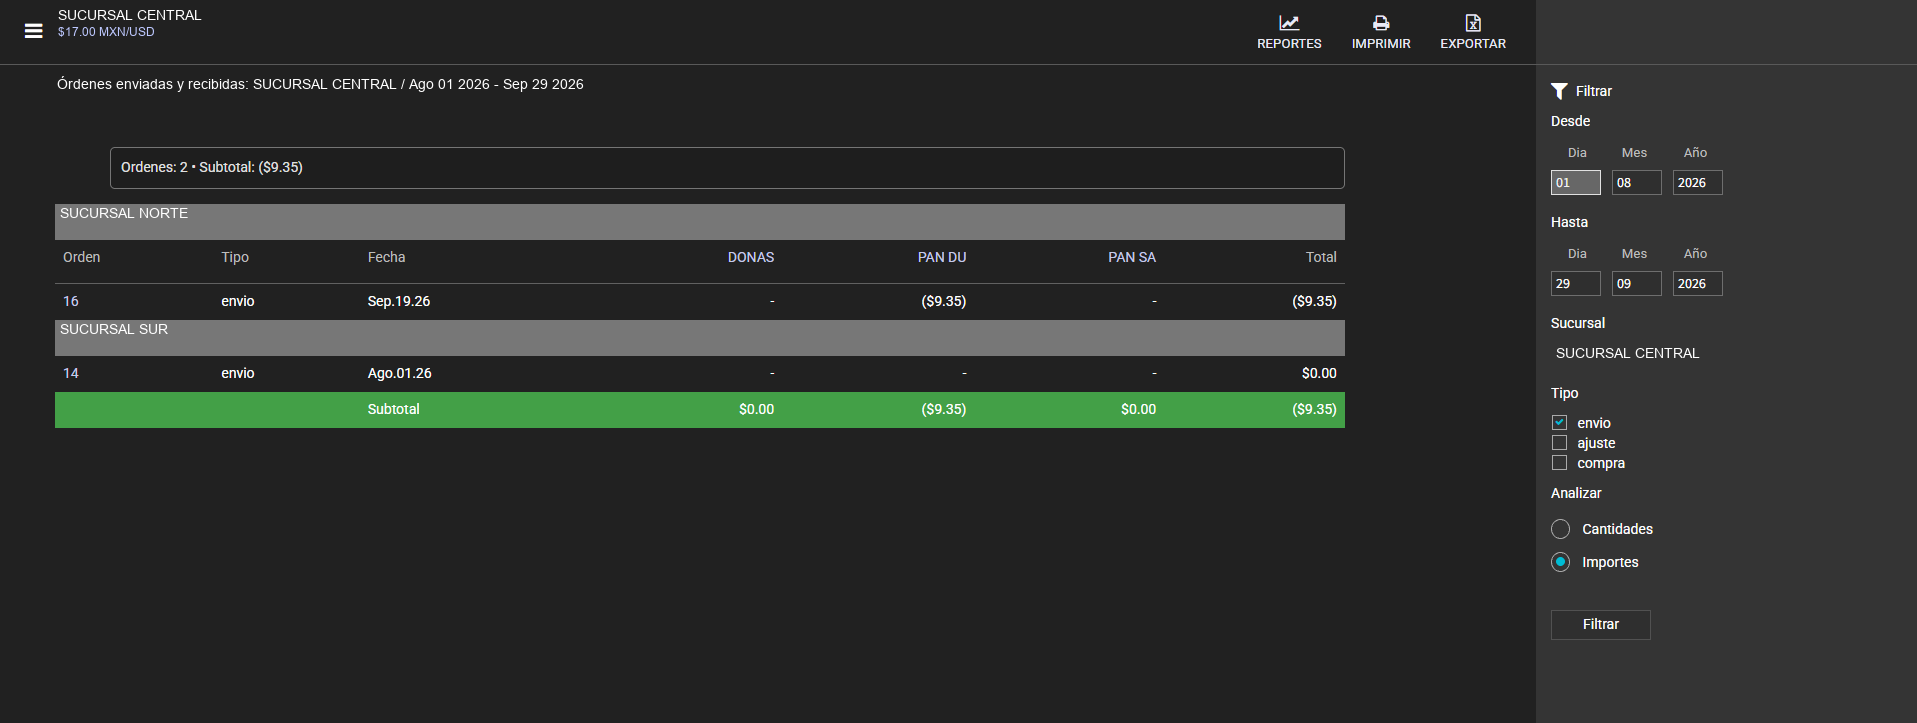Click the $17.00 MXN/USD exchange rate
Viewport: 1917px width, 723px height.
pos(106,32)
